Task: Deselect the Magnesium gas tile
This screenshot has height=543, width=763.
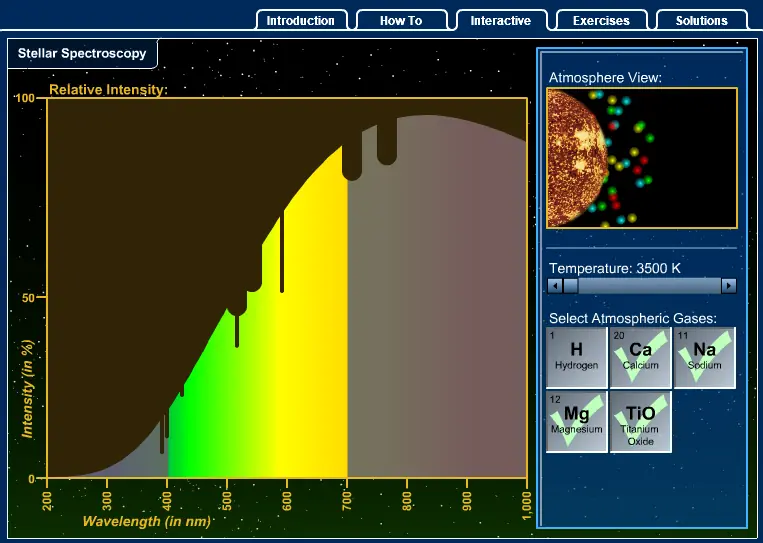Action: click(x=577, y=422)
